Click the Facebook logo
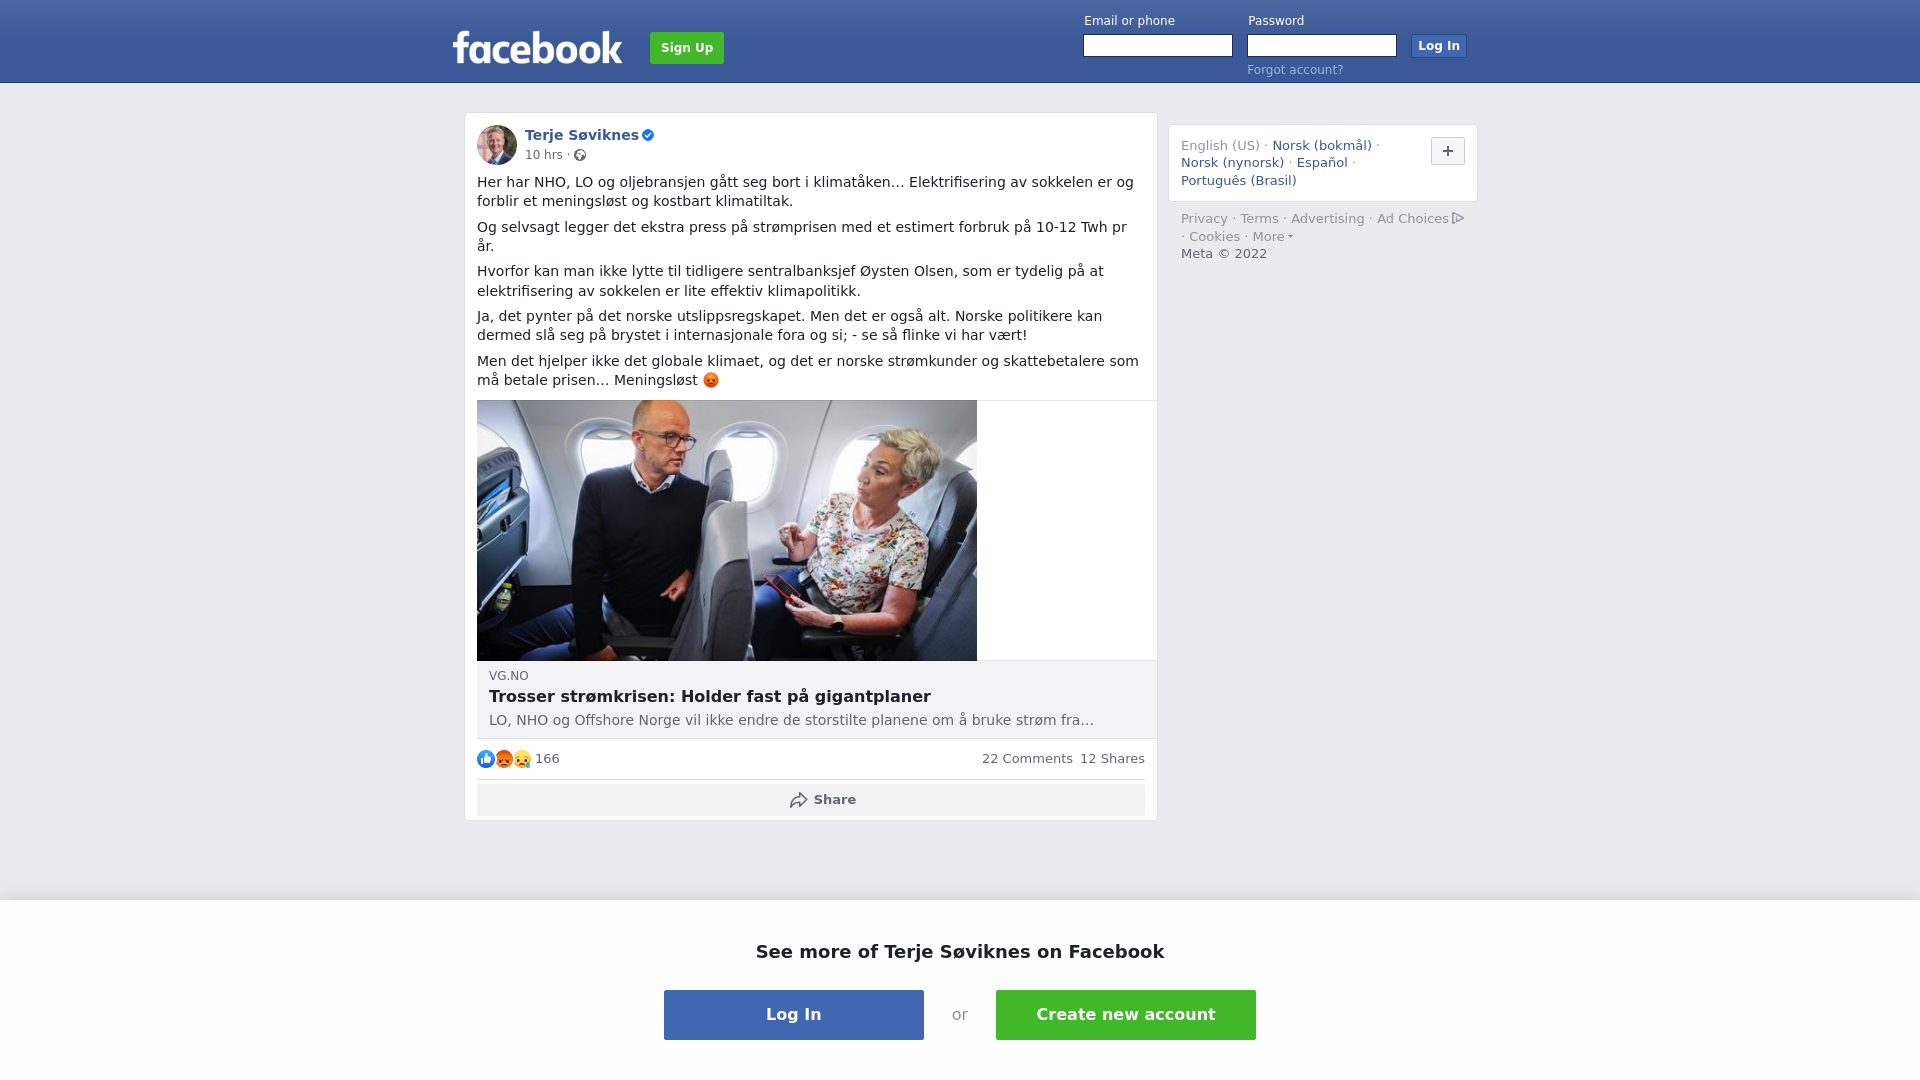The height and width of the screenshot is (1080, 1920). pos(537,47)
